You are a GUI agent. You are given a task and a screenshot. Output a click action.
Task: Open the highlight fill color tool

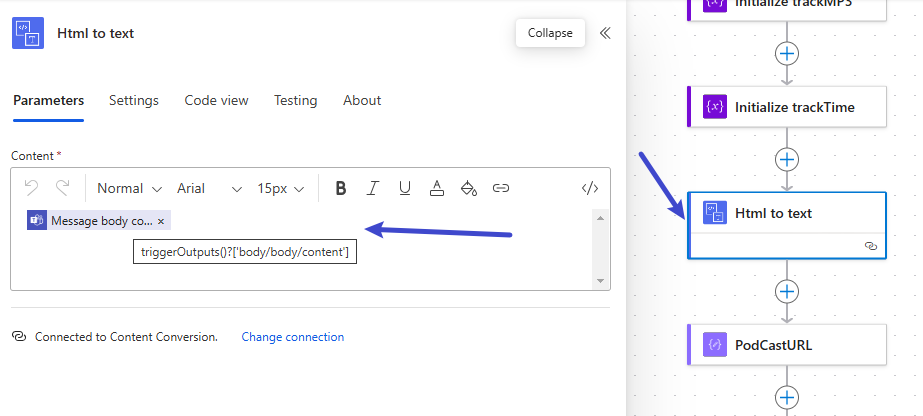click(x=469, y=188)
